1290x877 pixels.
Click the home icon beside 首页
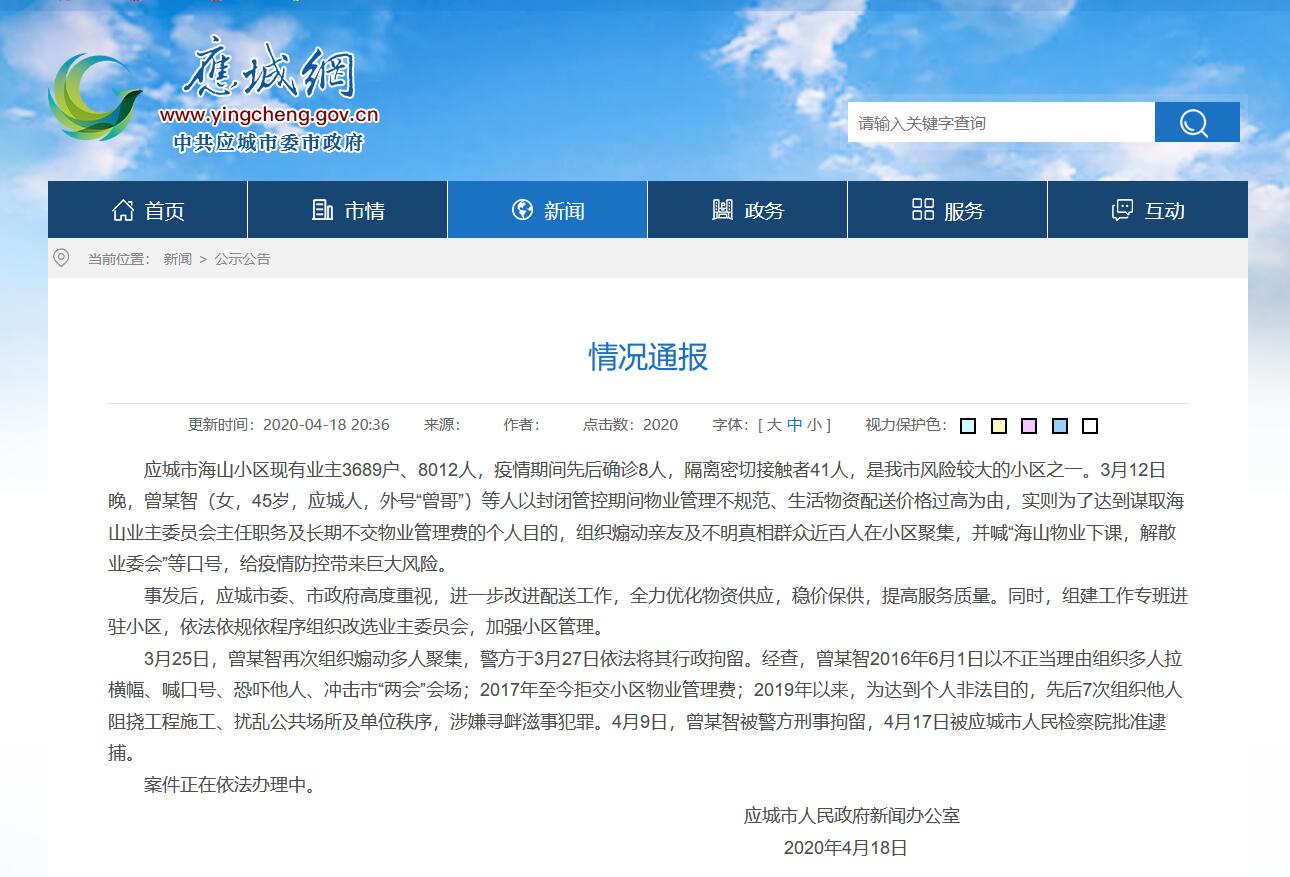pyautogui.click(x=122, y=209)
